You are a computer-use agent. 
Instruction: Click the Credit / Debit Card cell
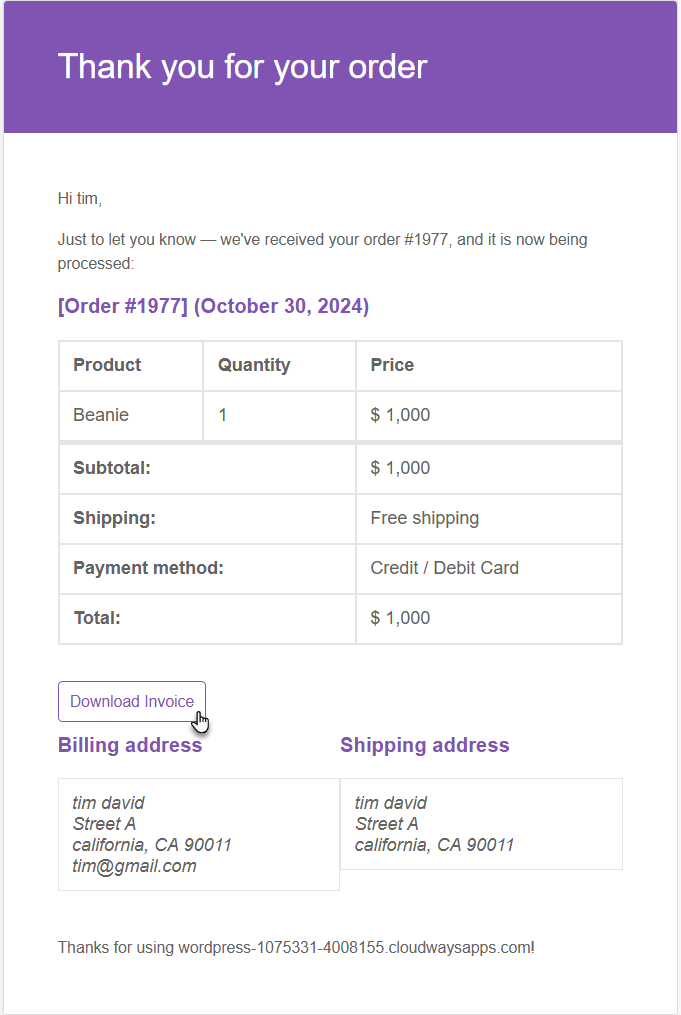click(x=489, y=568)
